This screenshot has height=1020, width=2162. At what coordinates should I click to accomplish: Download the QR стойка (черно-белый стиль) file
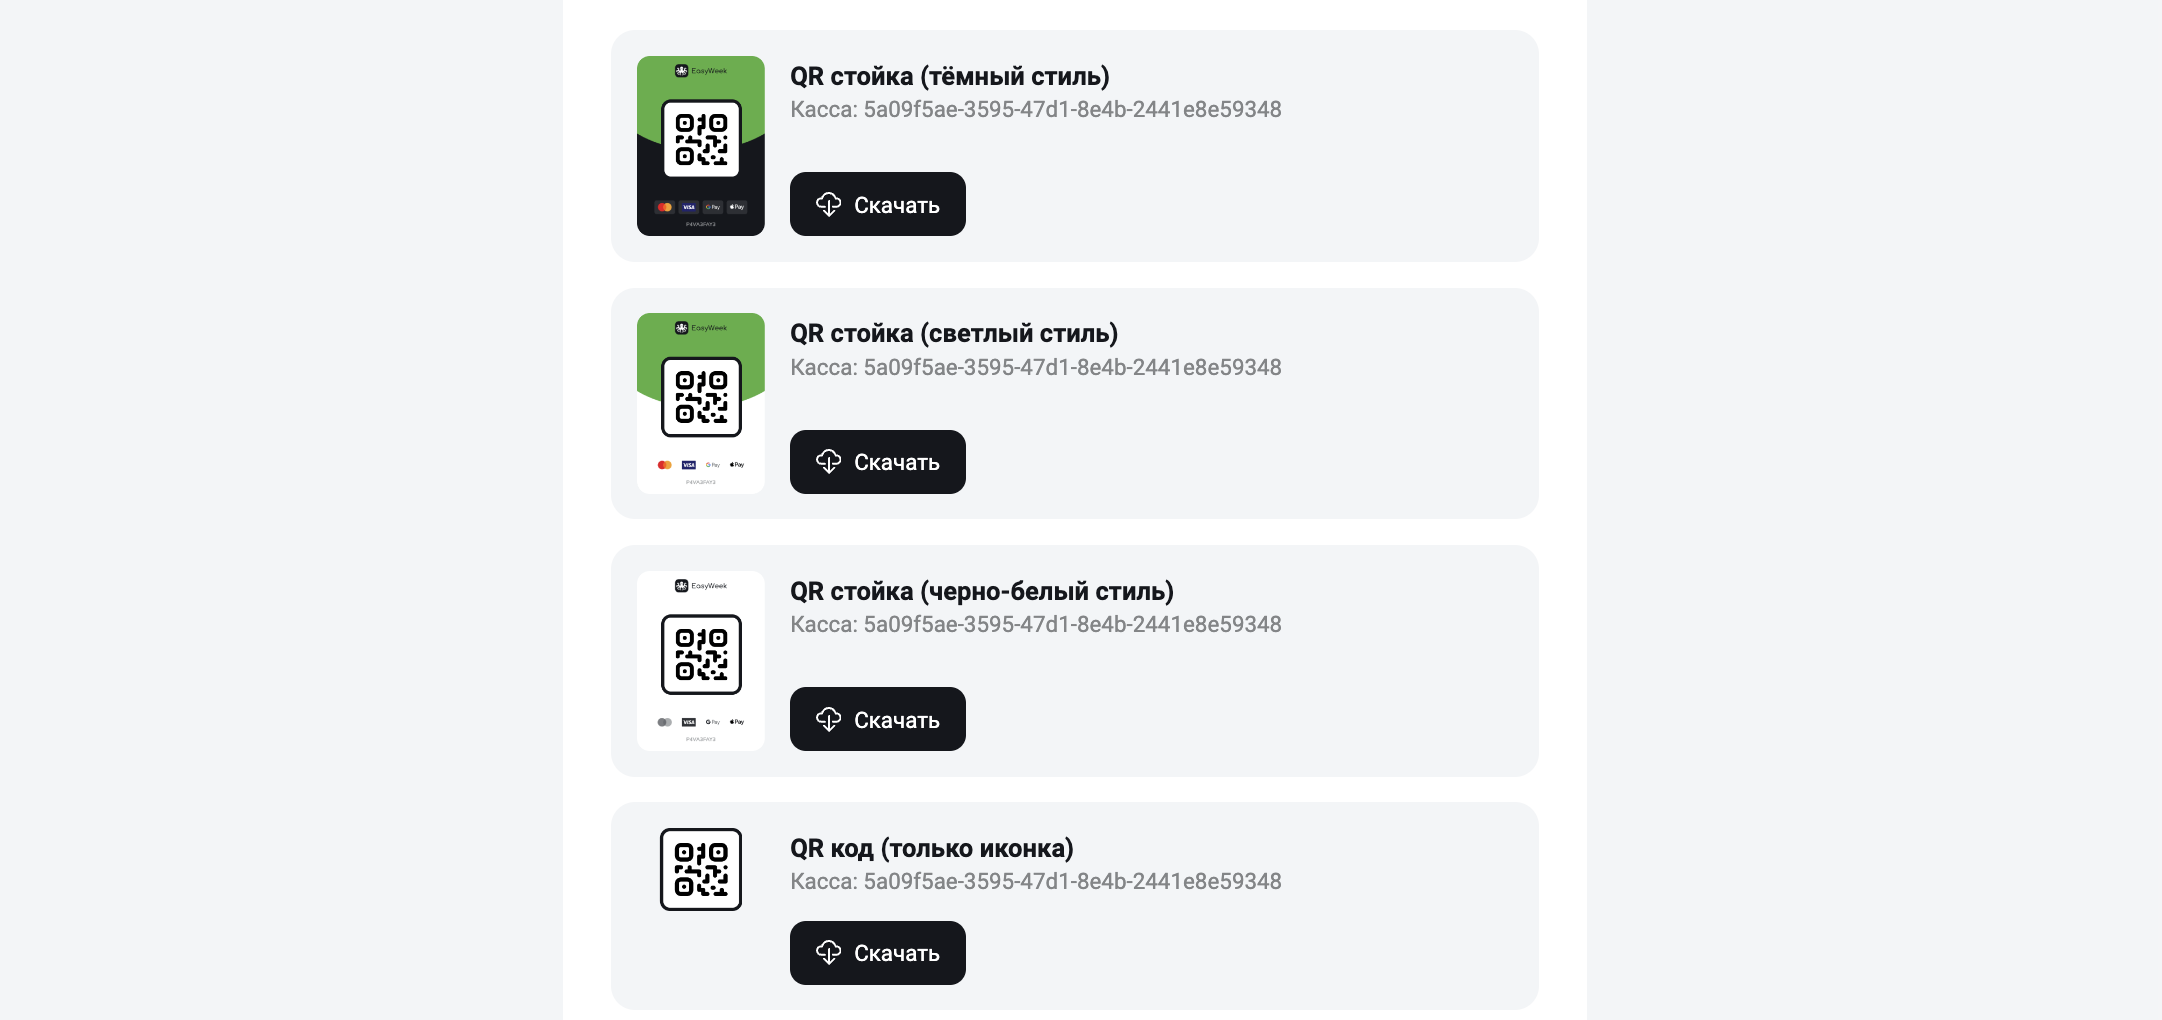(878, 719)
